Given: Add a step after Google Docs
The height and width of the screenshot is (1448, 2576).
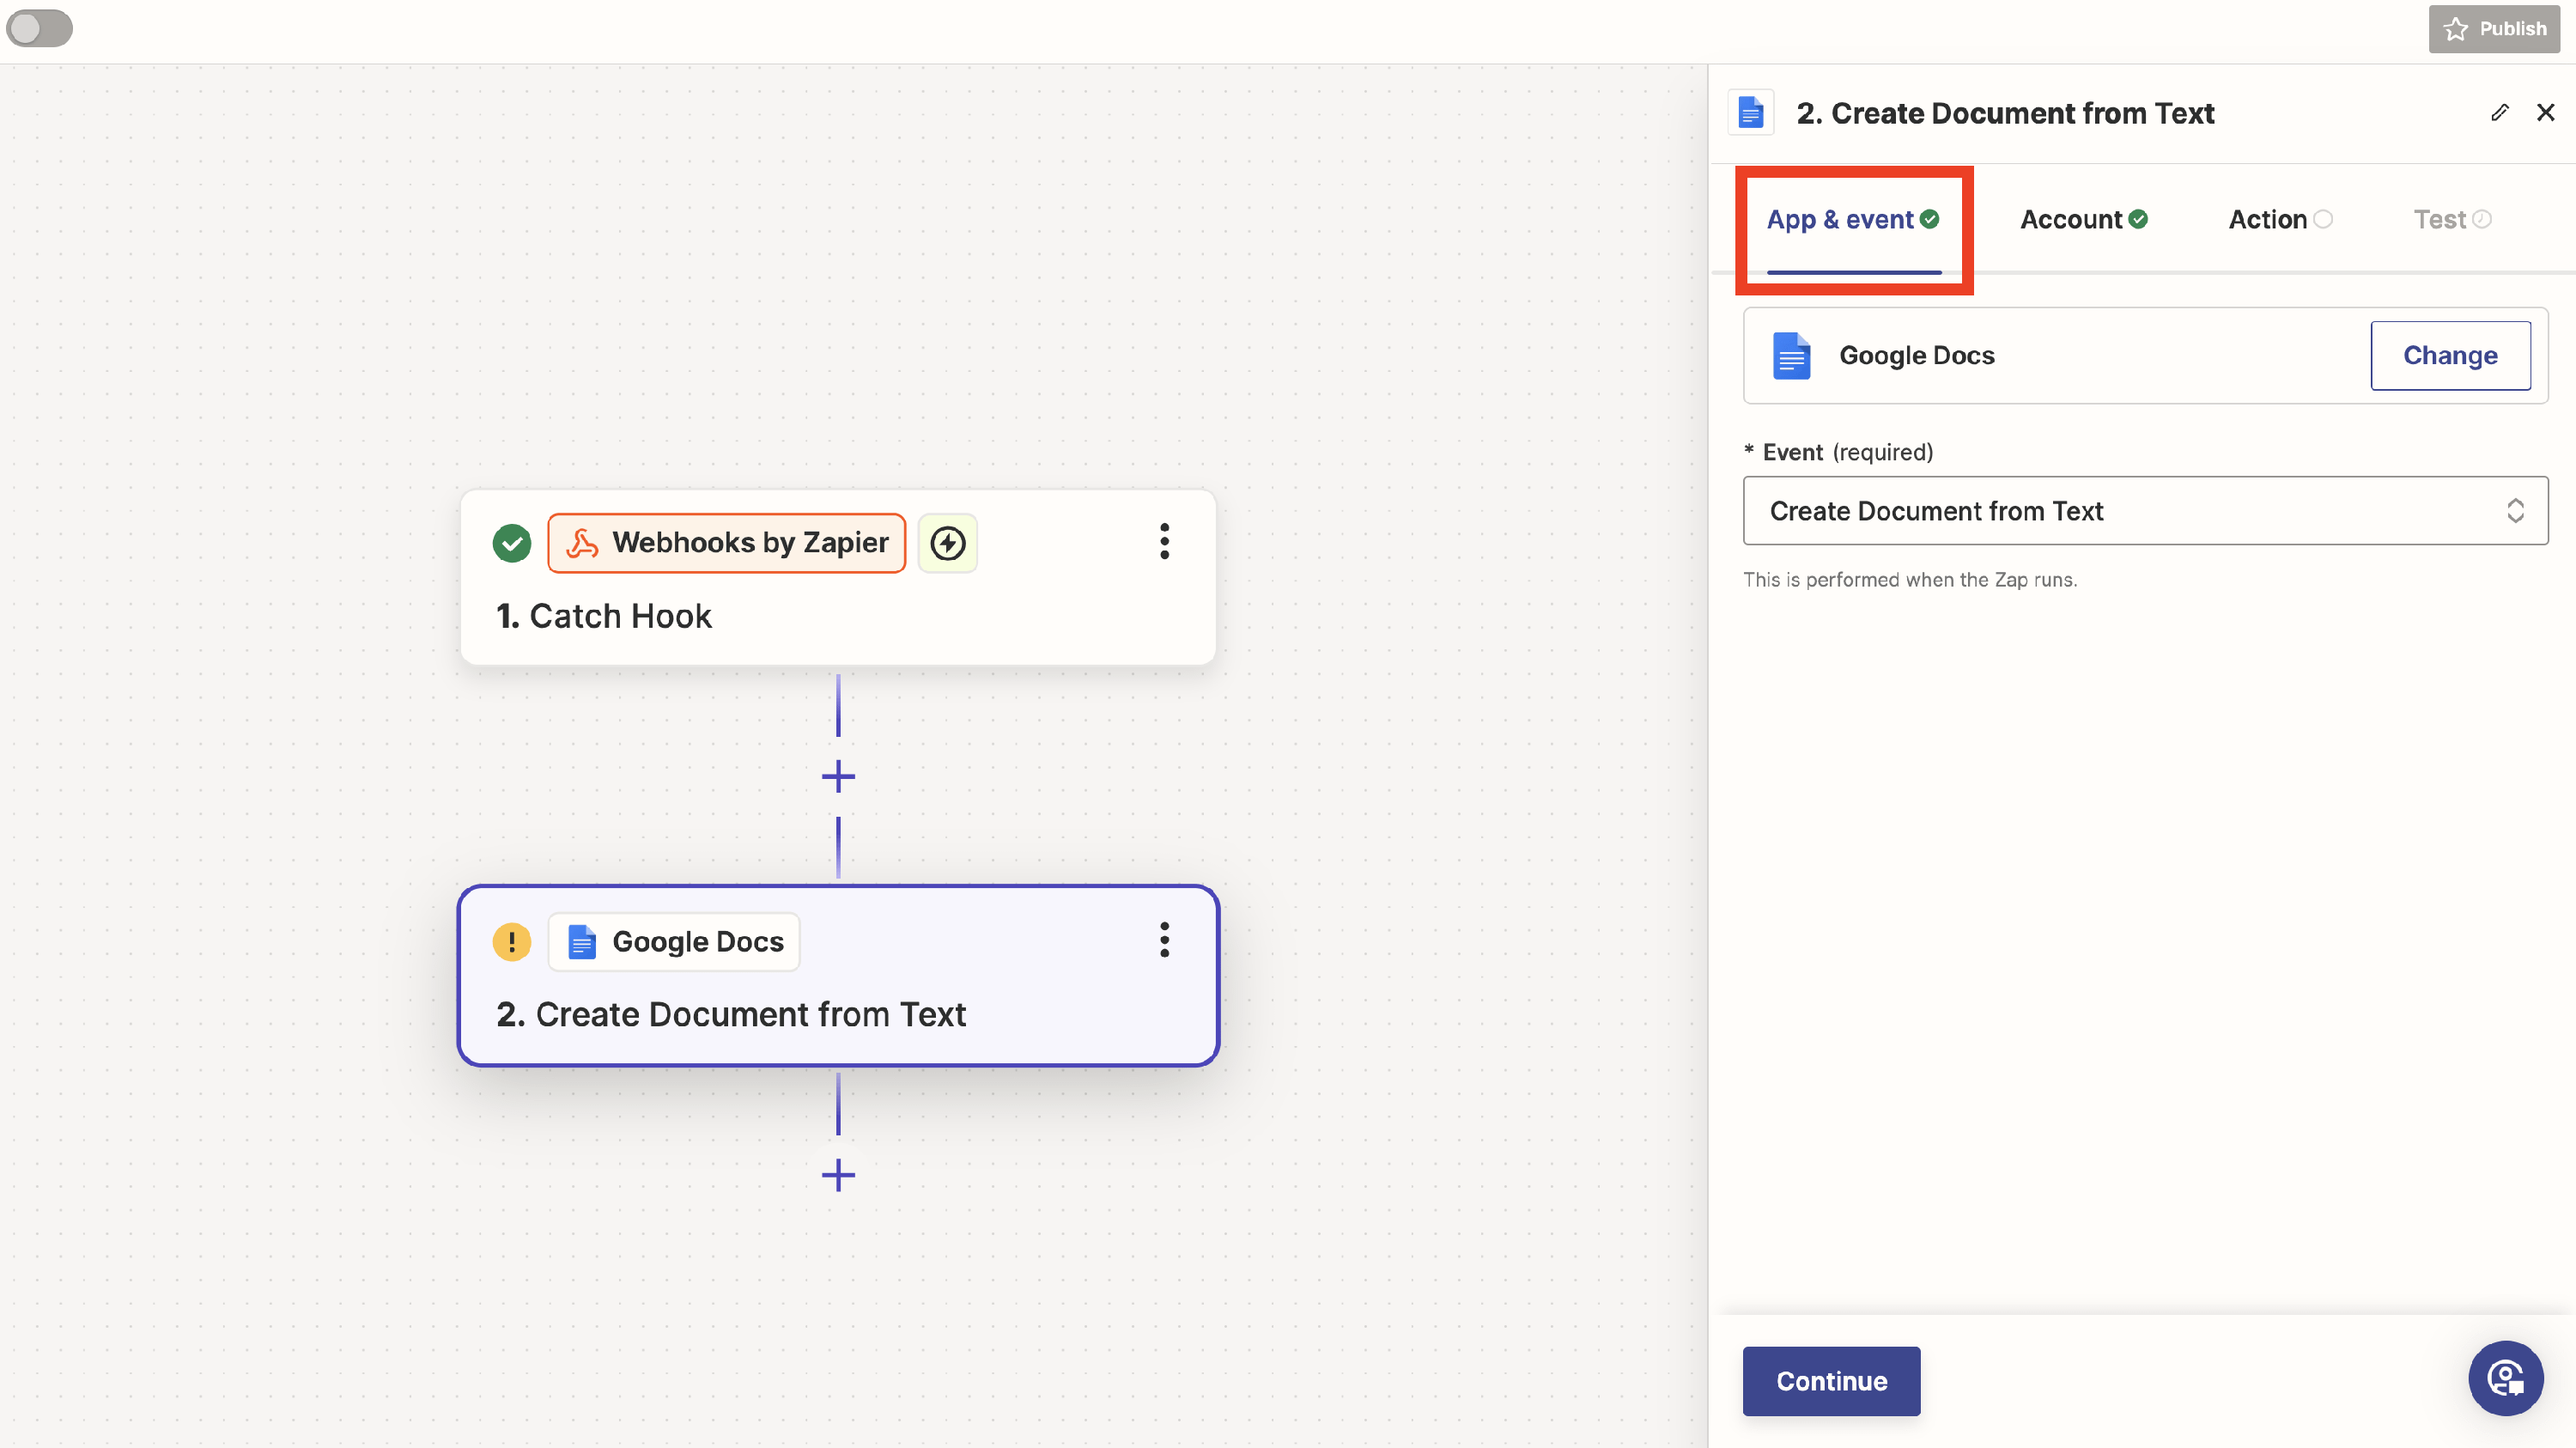Looking at the screenshot, I should (838, 1175).
